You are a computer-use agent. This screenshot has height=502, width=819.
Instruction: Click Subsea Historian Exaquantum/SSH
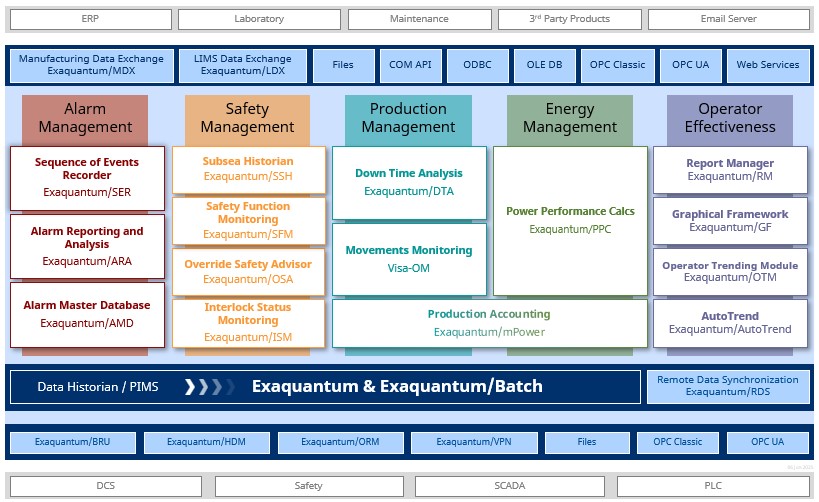(249, 170)
